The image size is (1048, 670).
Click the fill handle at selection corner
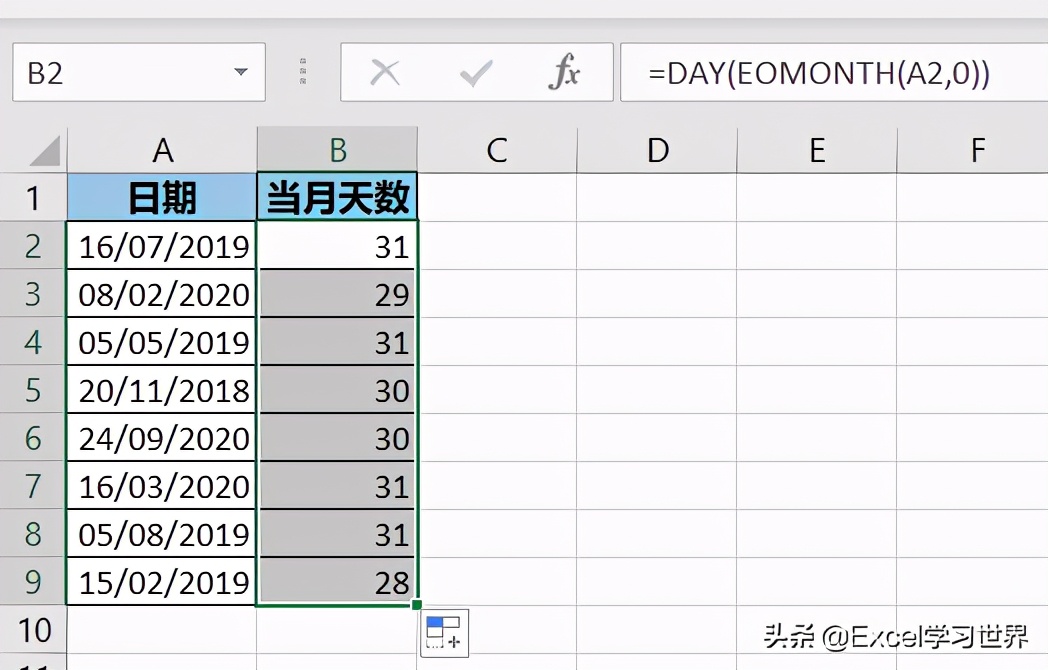[417, 605]
